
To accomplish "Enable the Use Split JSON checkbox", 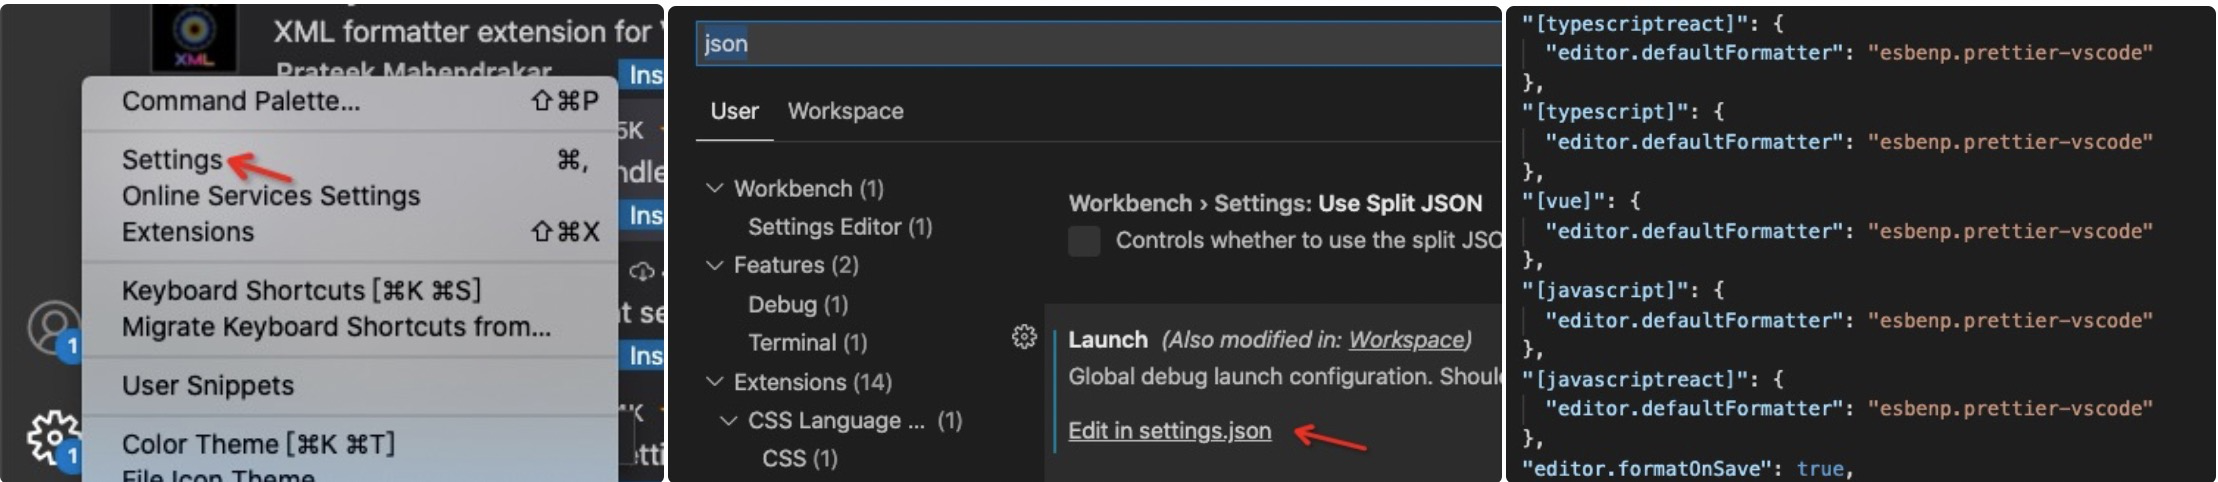I will pos(1084,241).
